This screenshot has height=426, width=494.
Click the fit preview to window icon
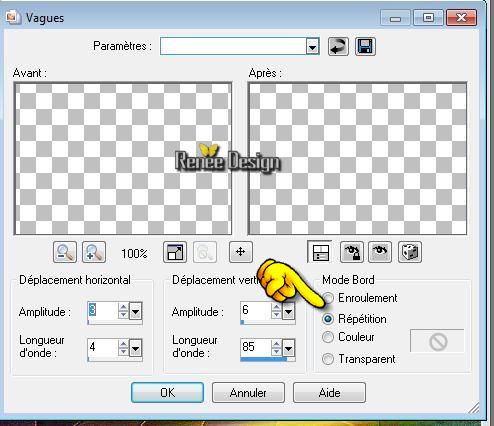point(175,252)
